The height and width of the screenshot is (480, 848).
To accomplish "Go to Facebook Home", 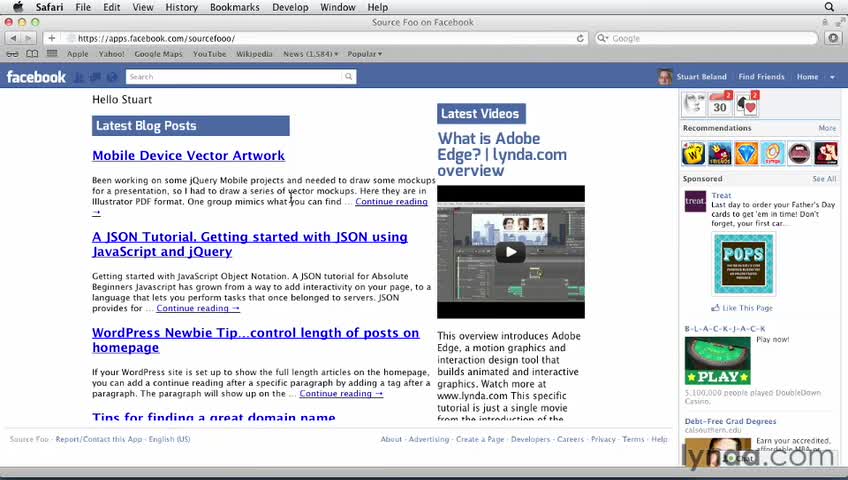I will 807,77.
